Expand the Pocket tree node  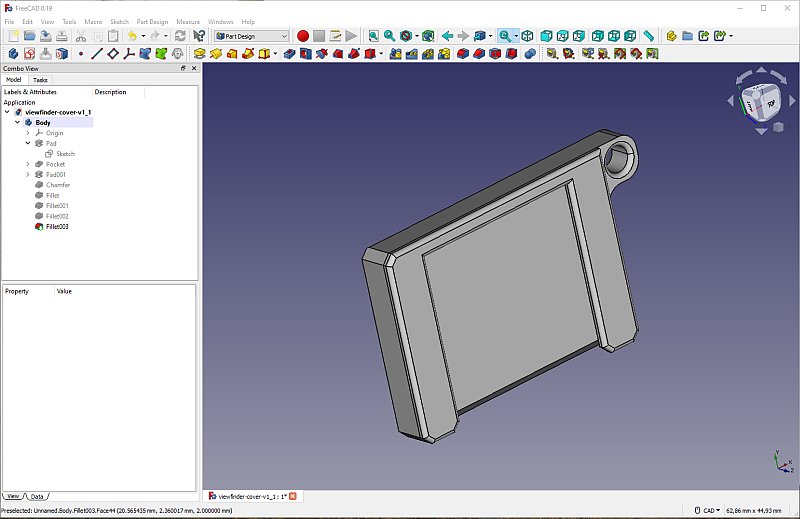[28, 164]
